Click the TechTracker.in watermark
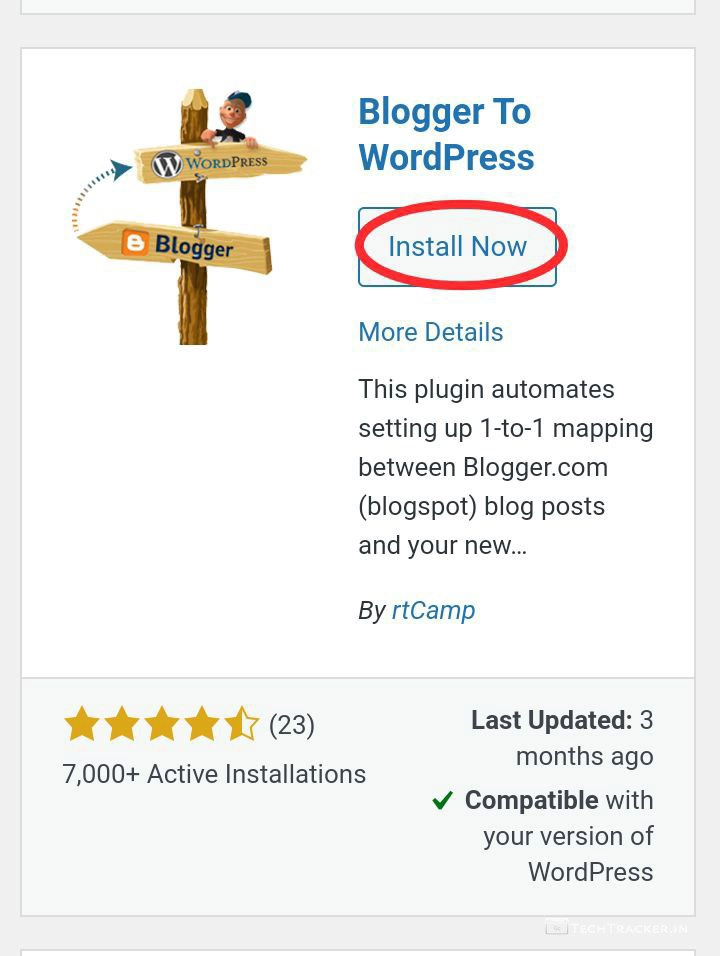 click(x=617, y=928)
